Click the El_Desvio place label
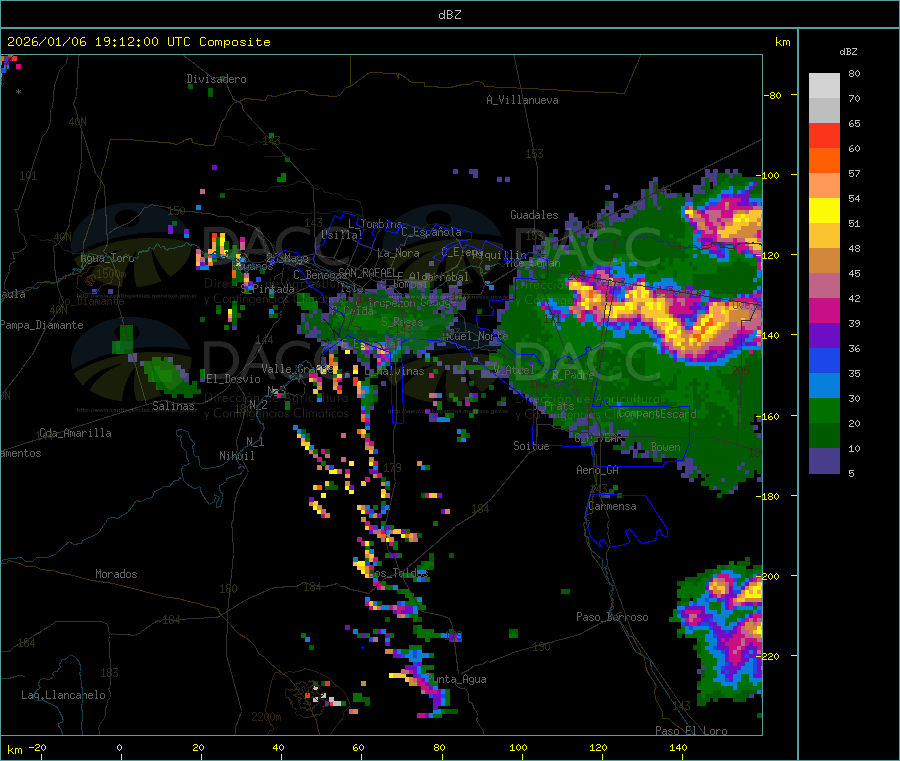 [x=234, y=379]
